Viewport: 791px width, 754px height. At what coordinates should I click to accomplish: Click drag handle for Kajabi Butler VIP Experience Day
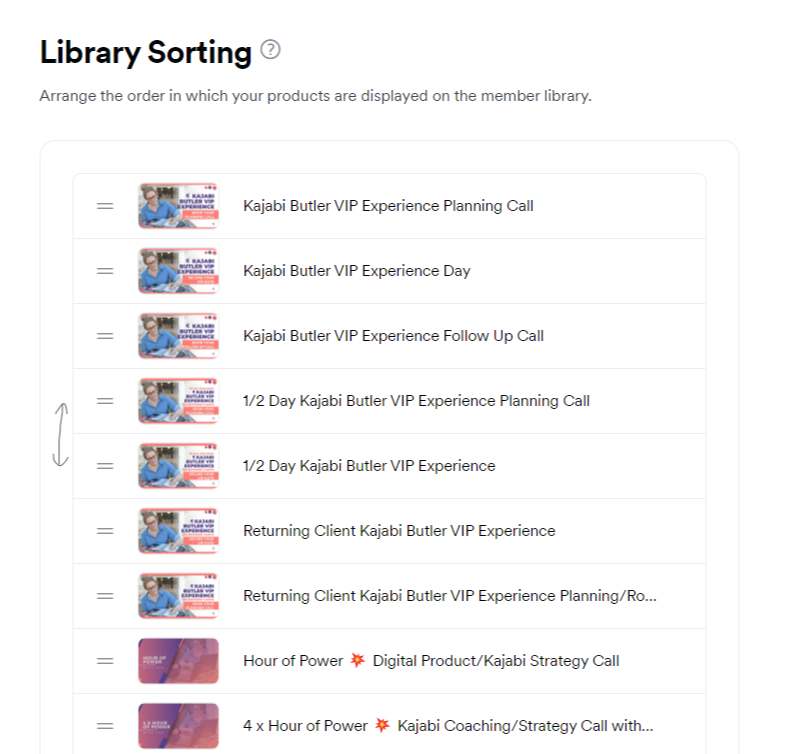coord(105,271)
